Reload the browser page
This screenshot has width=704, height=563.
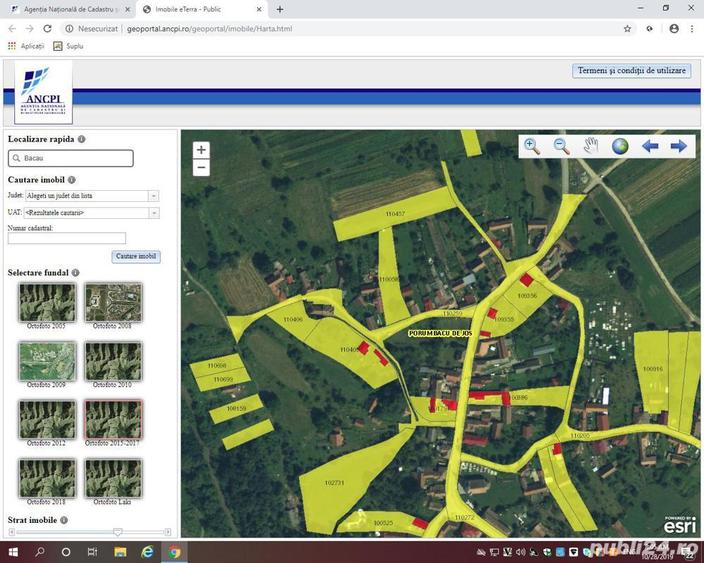pos(47,29)
